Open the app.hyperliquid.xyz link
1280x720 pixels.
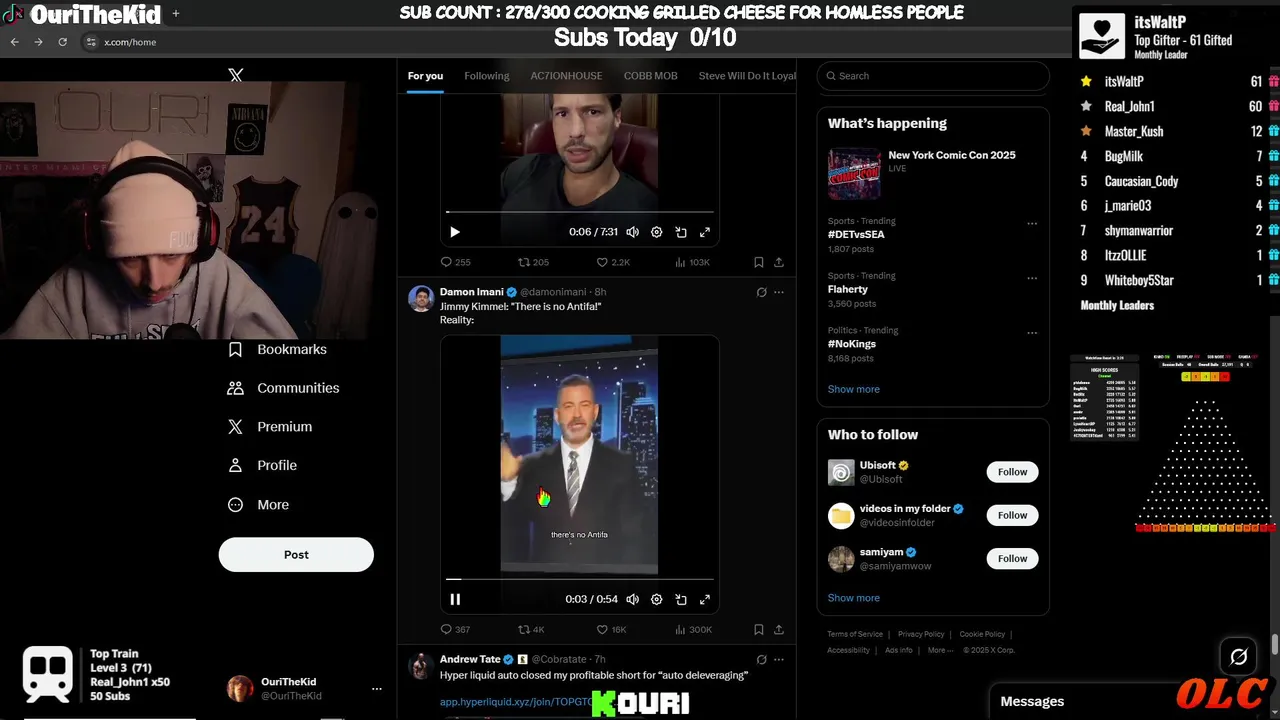[x=515, y=703]
